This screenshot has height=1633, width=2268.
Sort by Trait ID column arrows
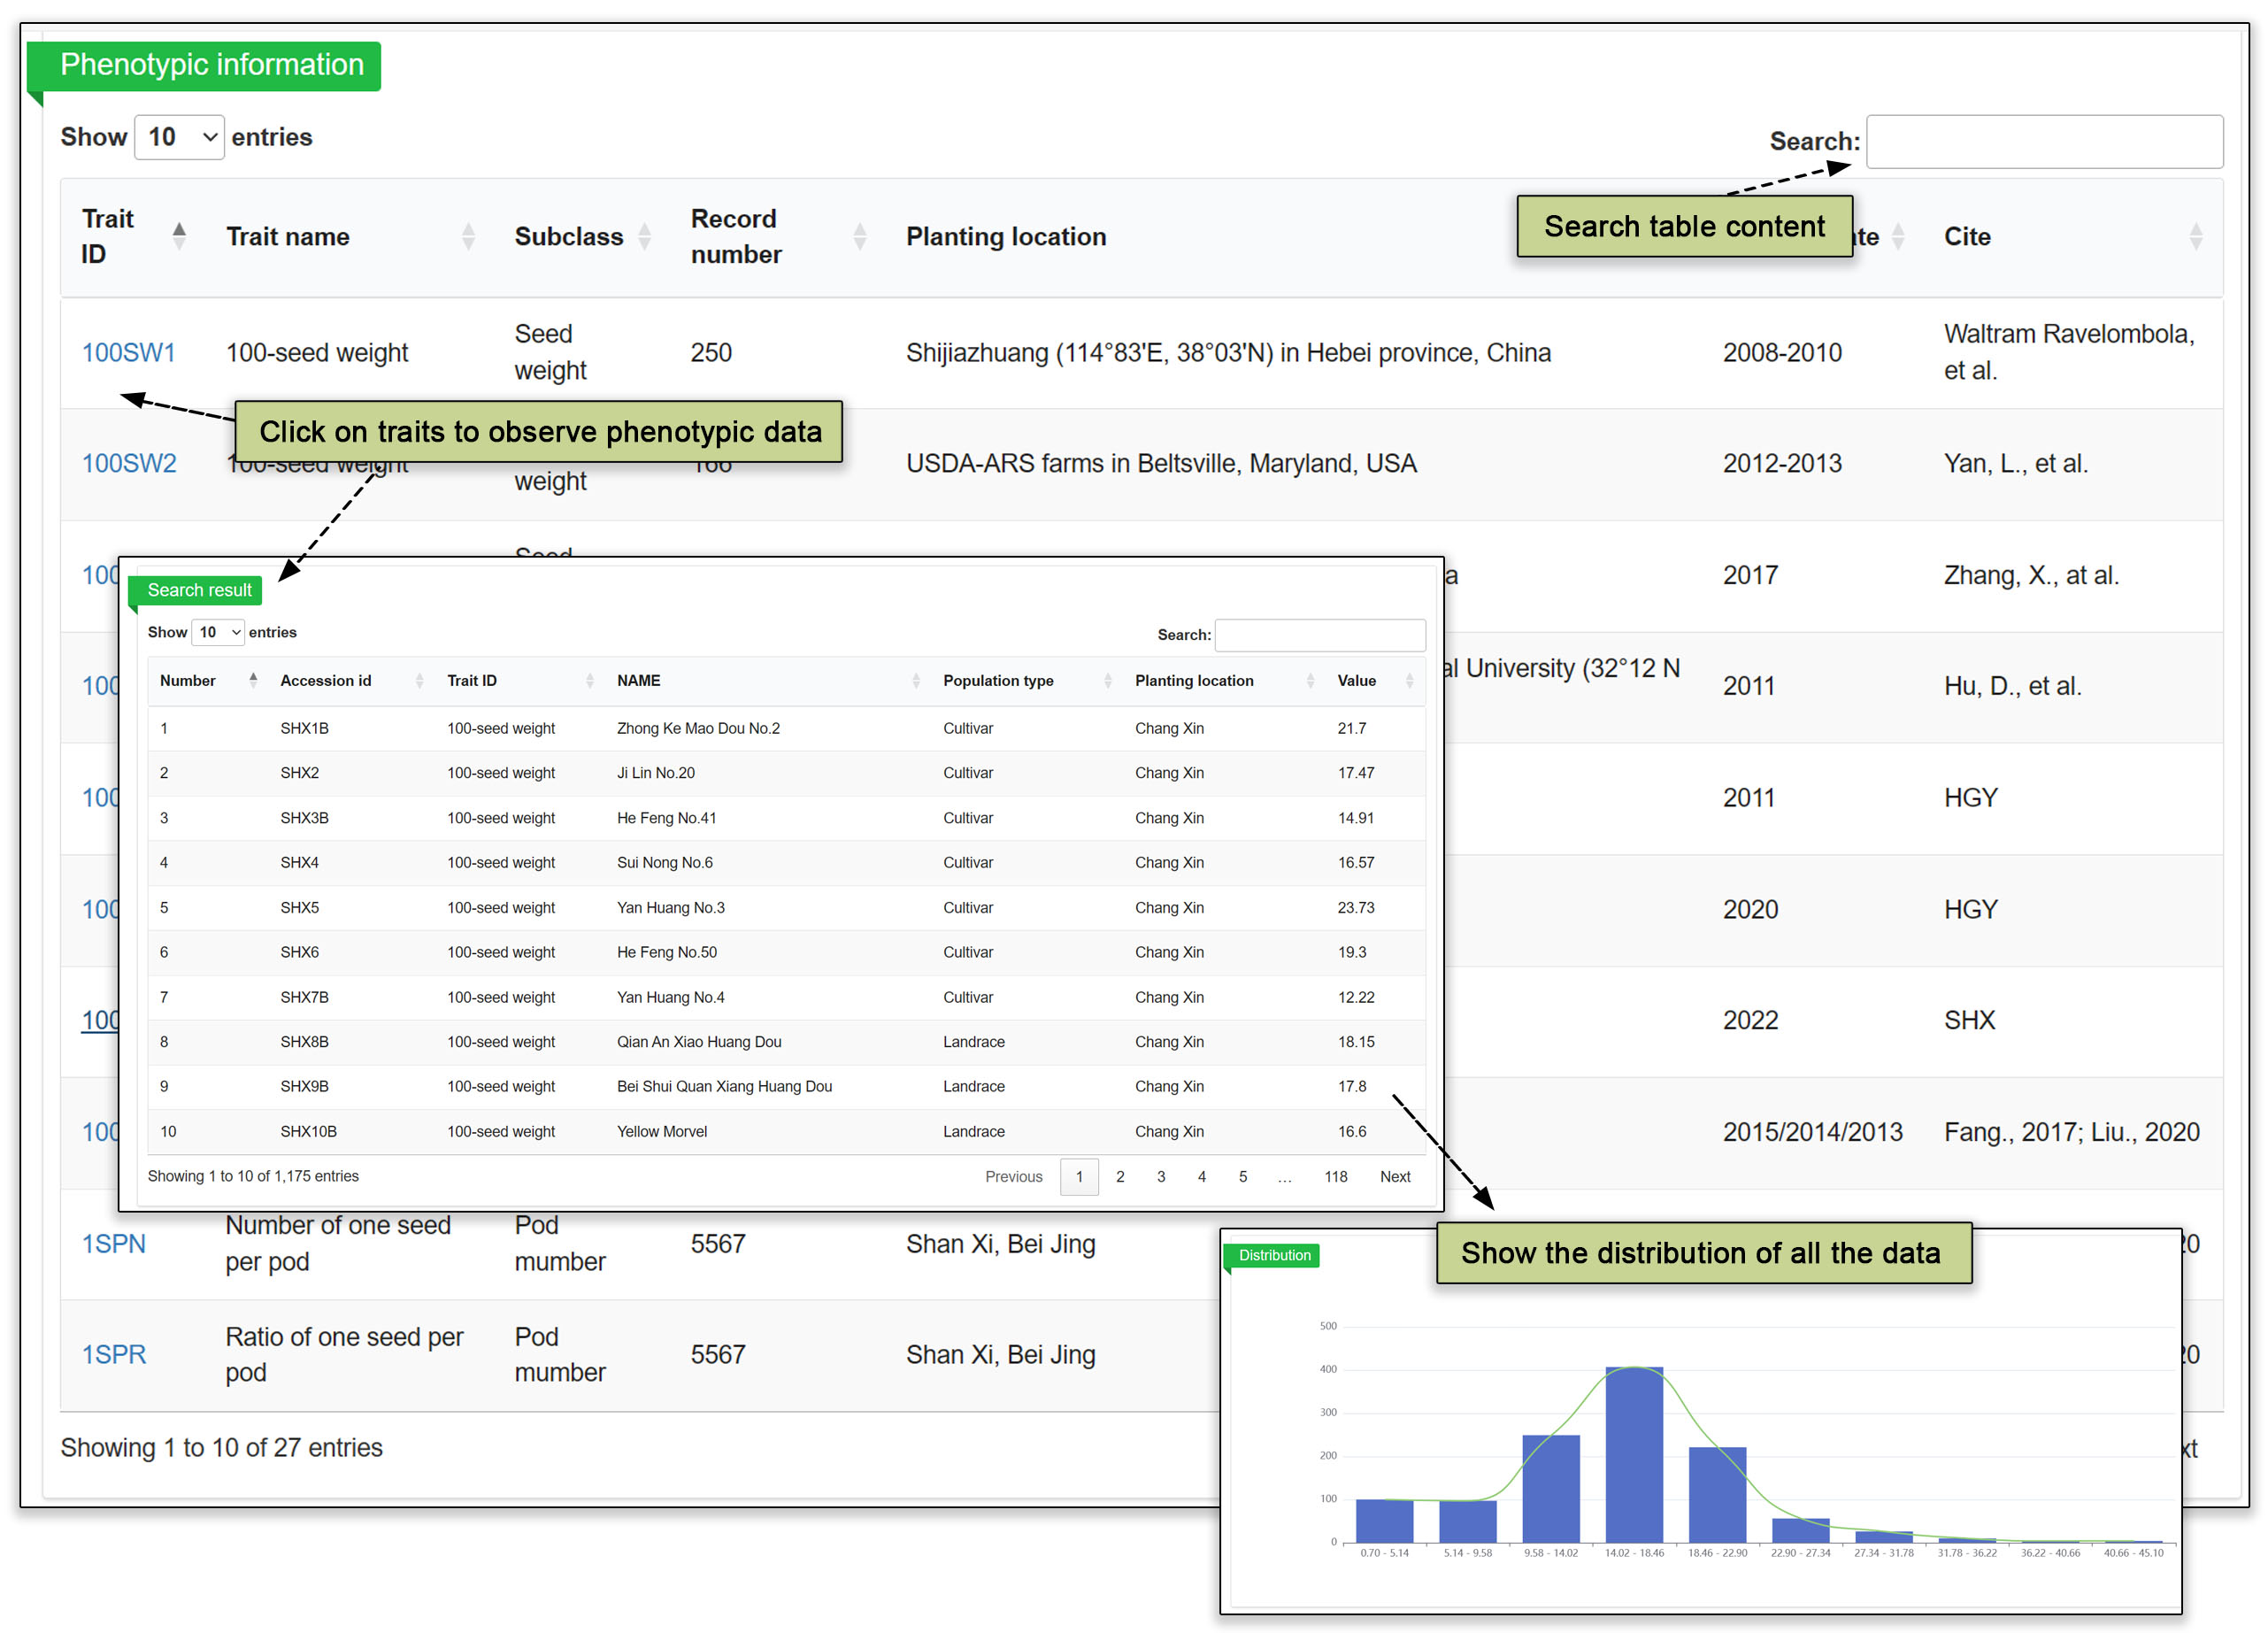click(x=179, y=236)
